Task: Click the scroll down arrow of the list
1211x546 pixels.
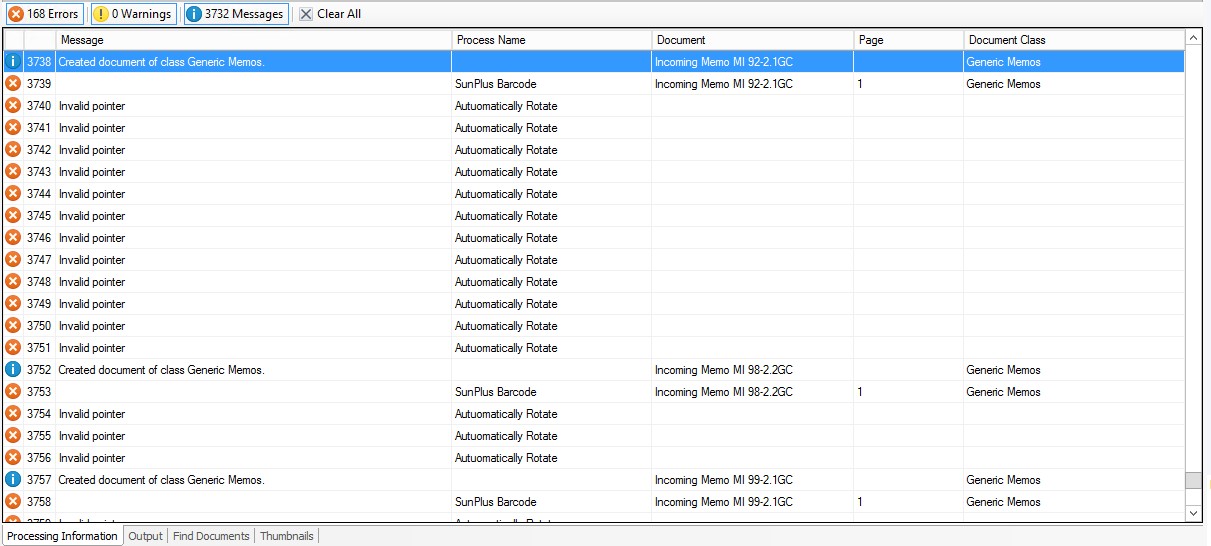Action: [1193, 513]
